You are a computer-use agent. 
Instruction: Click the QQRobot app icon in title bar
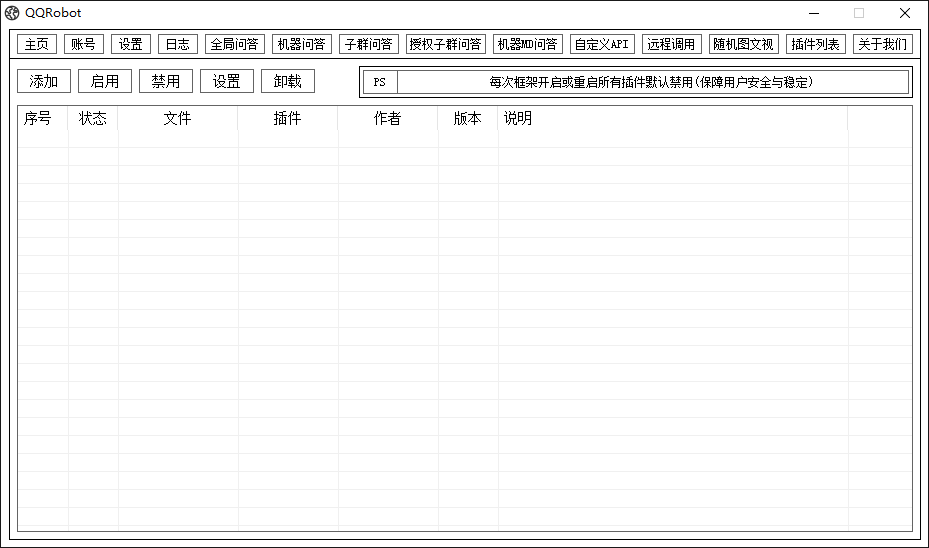[x=12, y=13]
